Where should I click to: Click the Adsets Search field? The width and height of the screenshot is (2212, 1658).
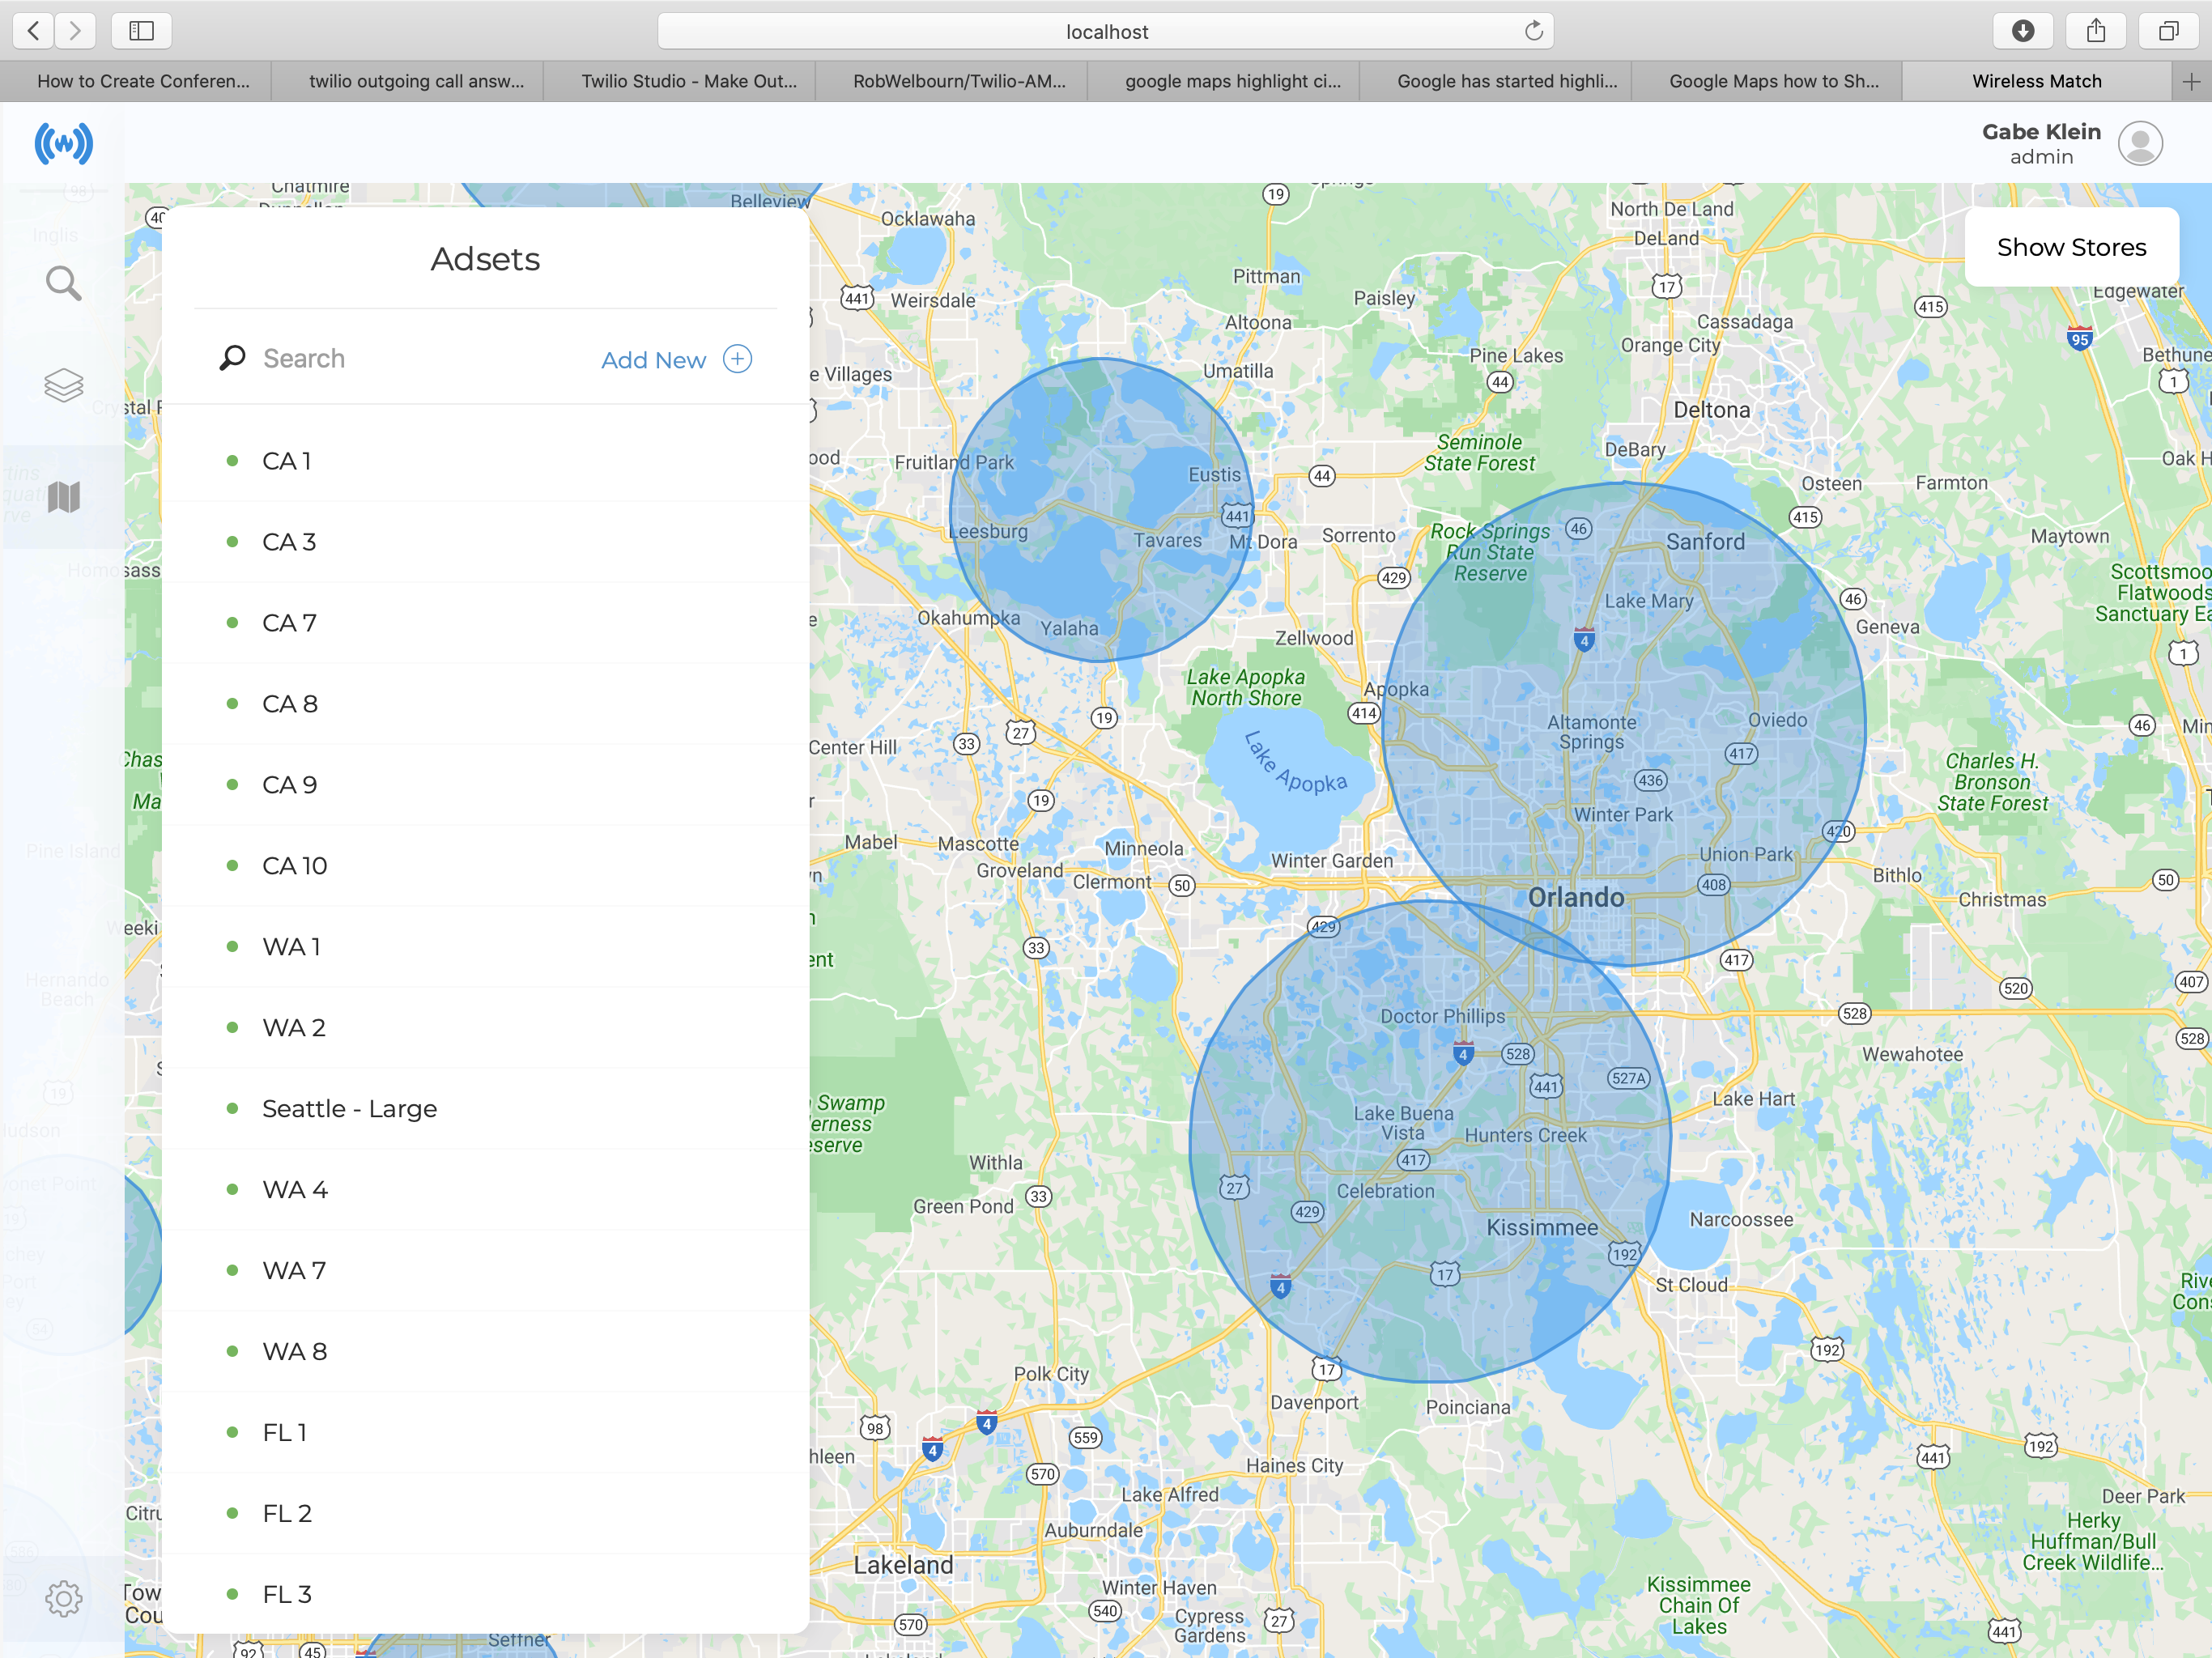(x=400, y=359)
